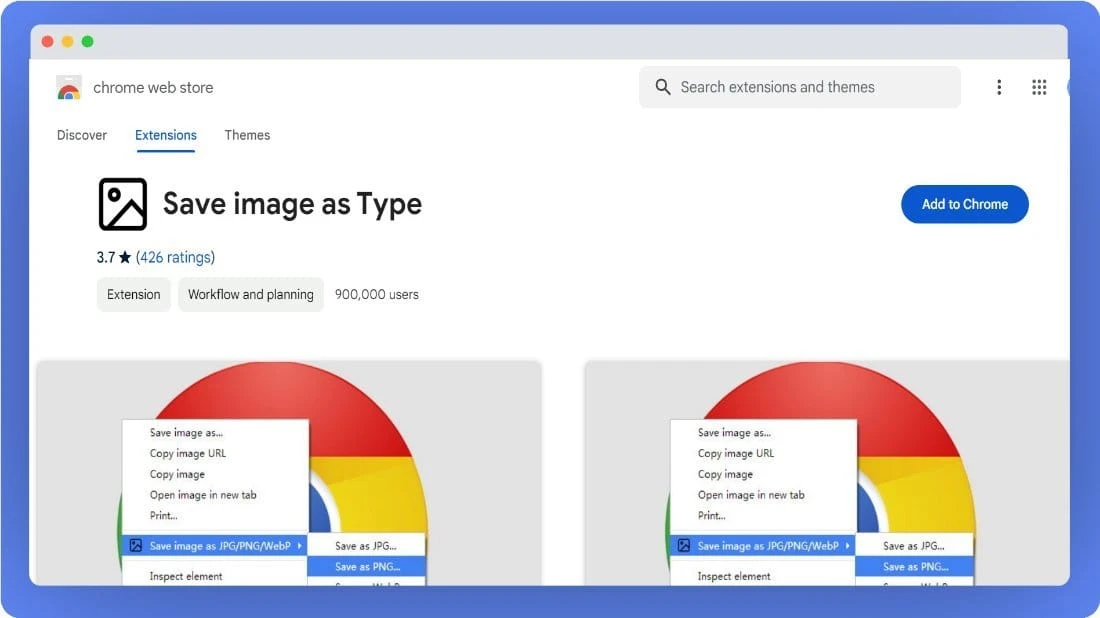Click 'Print...' in first screenshot menu

click(x=163, y=516)
